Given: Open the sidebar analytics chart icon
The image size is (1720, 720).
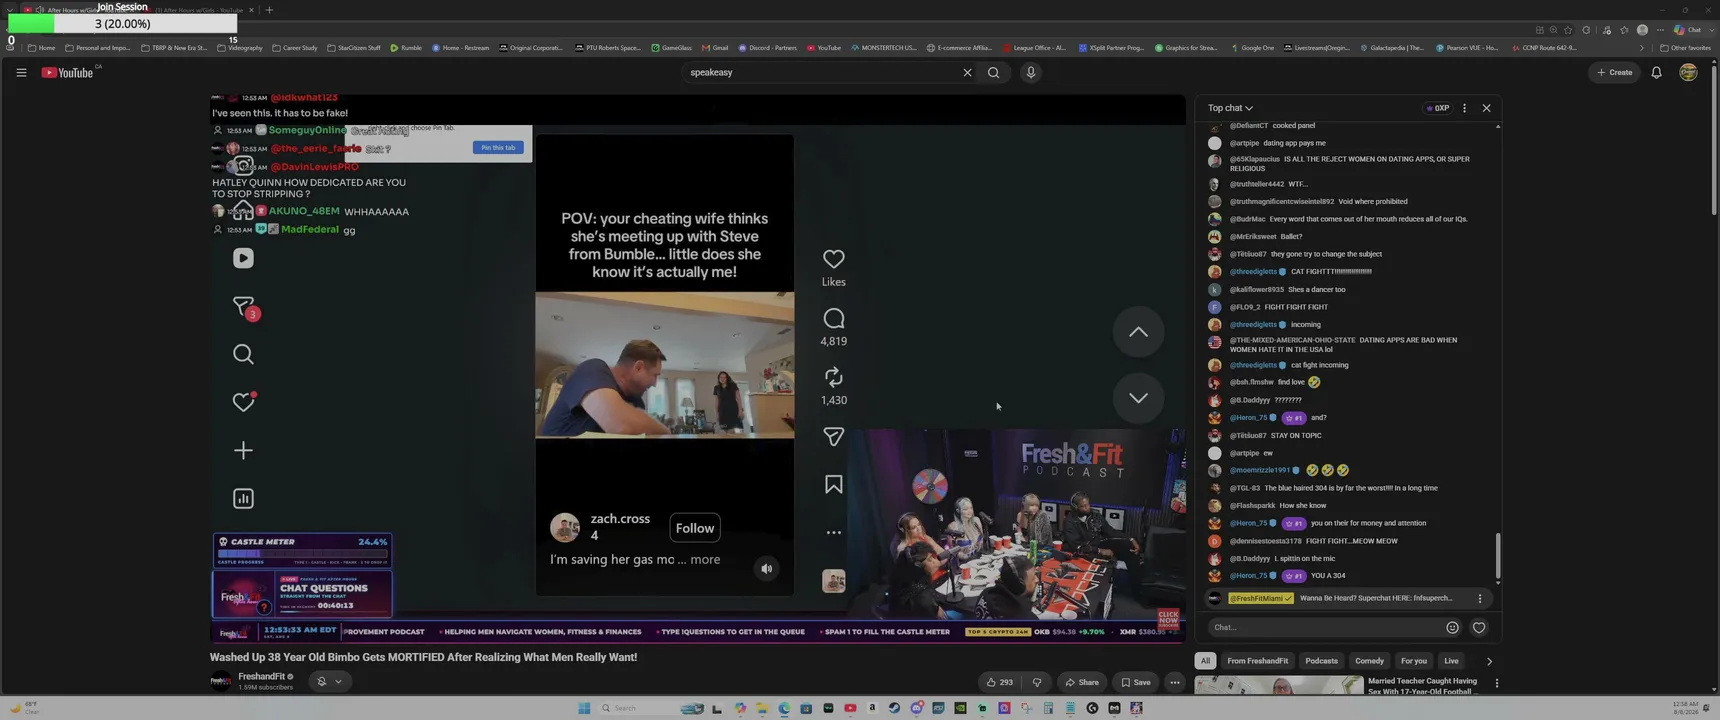Looking at the screenshot, I should tap(243, 498).
